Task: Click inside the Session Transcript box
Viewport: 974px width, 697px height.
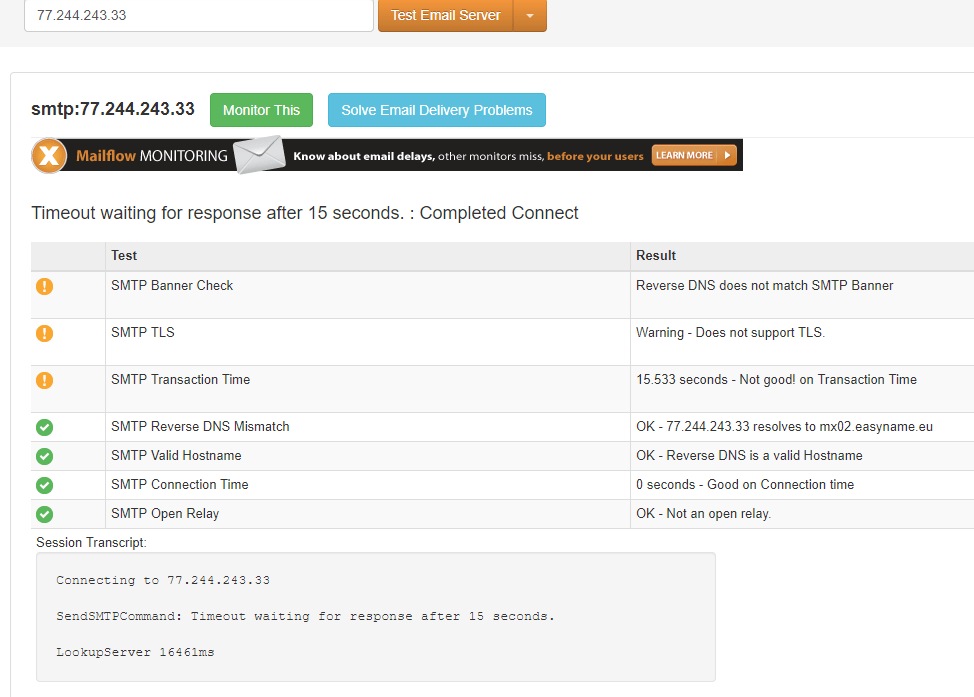Action: point(375,616)
